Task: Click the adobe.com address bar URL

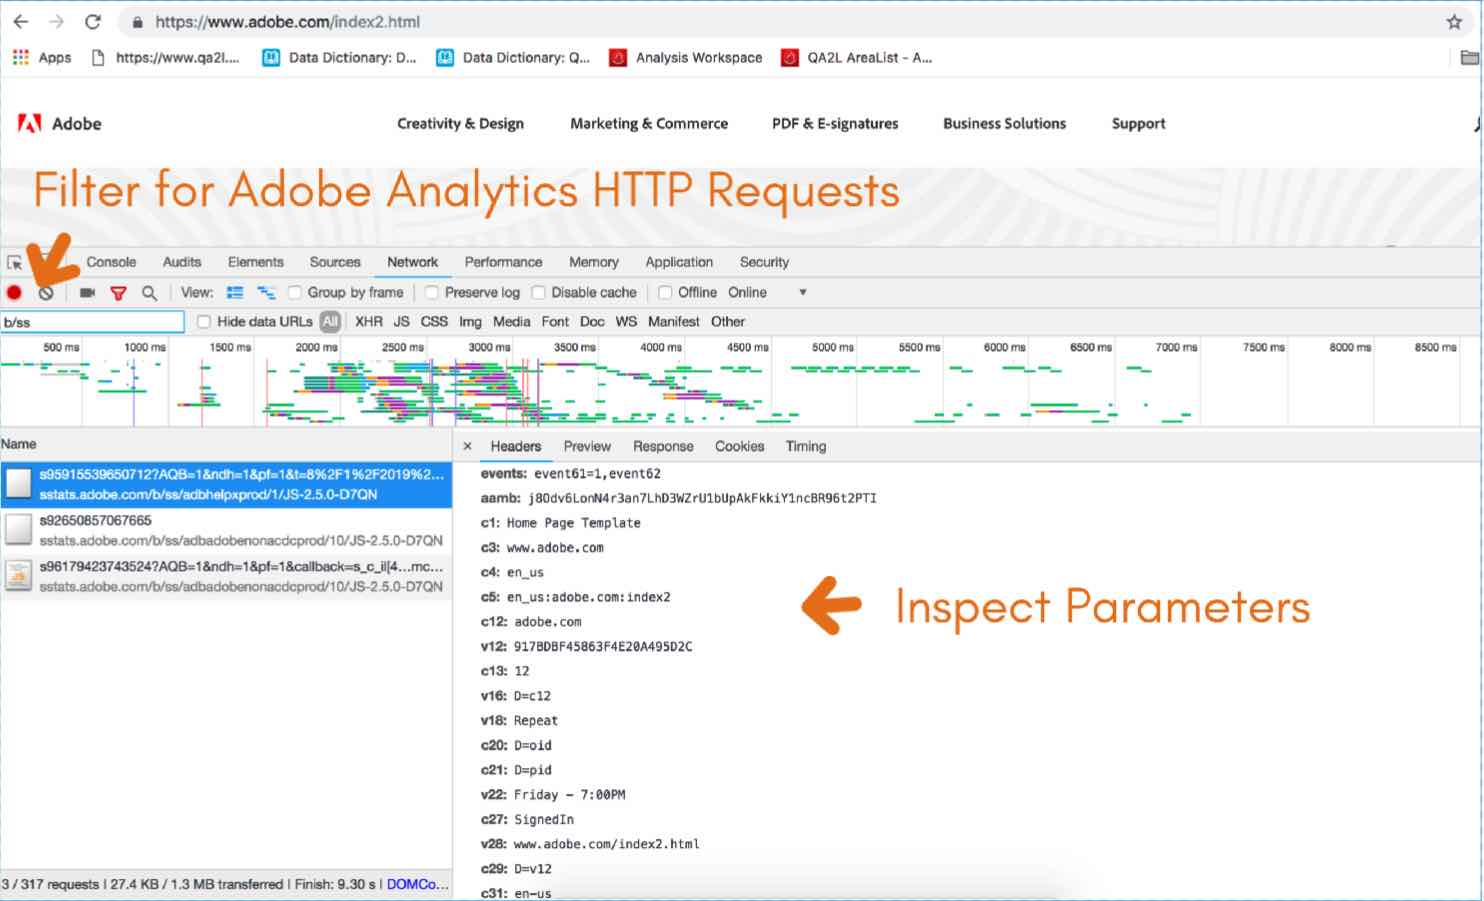Action: tap(288, 22)
